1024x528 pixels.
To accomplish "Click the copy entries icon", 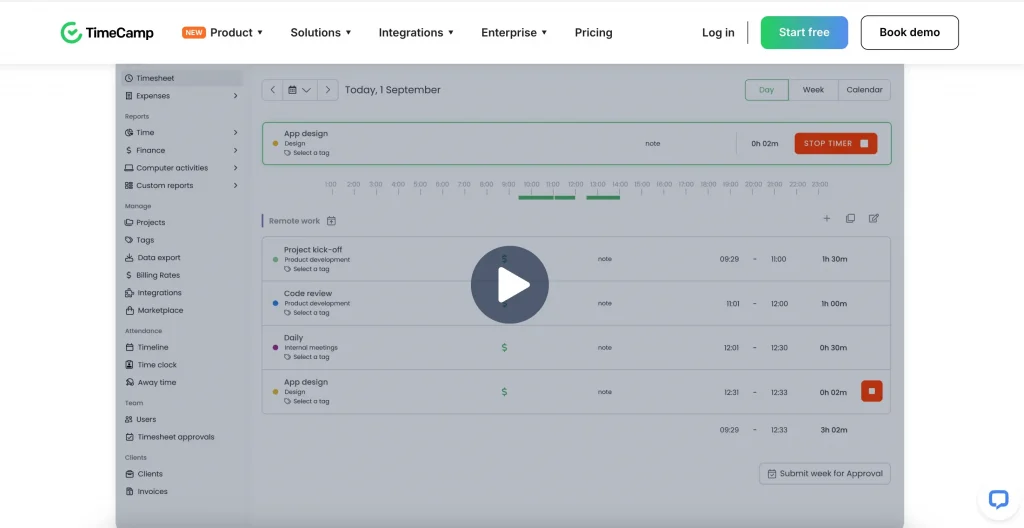I will tap(850, 218).
